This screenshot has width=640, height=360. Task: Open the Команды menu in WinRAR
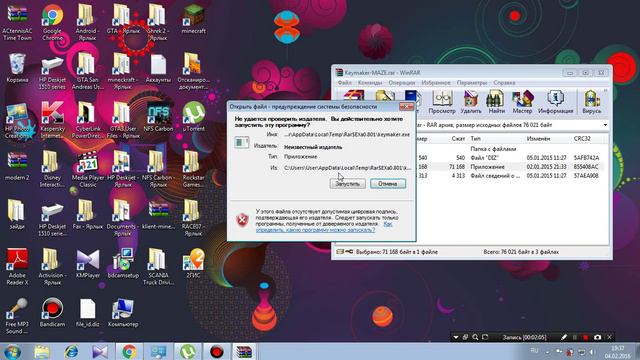370,82
